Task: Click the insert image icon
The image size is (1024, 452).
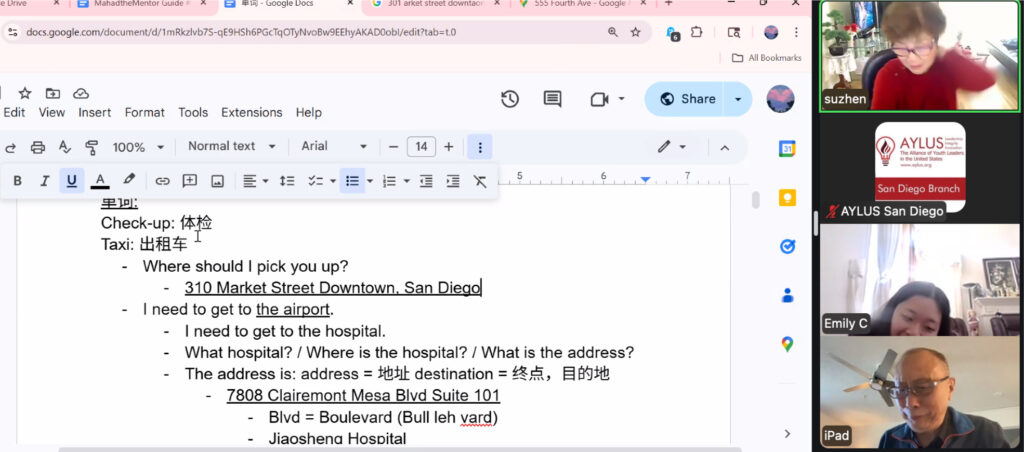Action: click(x=217, y=181)
